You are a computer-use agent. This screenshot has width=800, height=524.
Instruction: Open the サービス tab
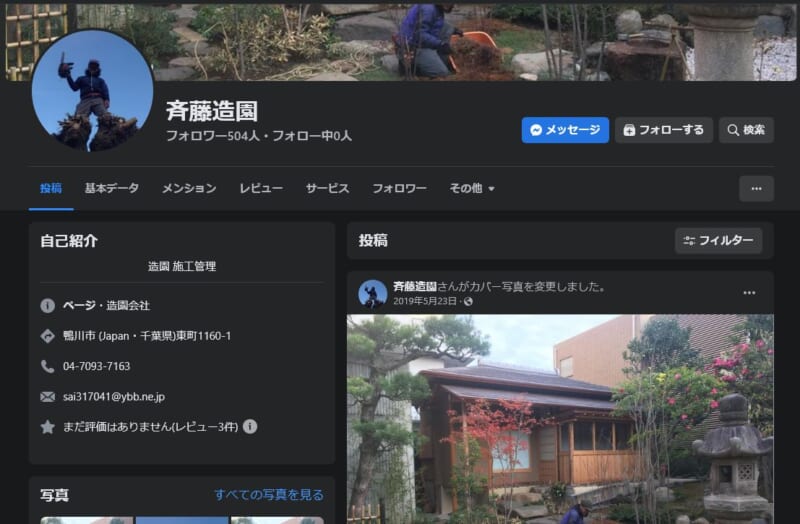(x=328, y=188)
